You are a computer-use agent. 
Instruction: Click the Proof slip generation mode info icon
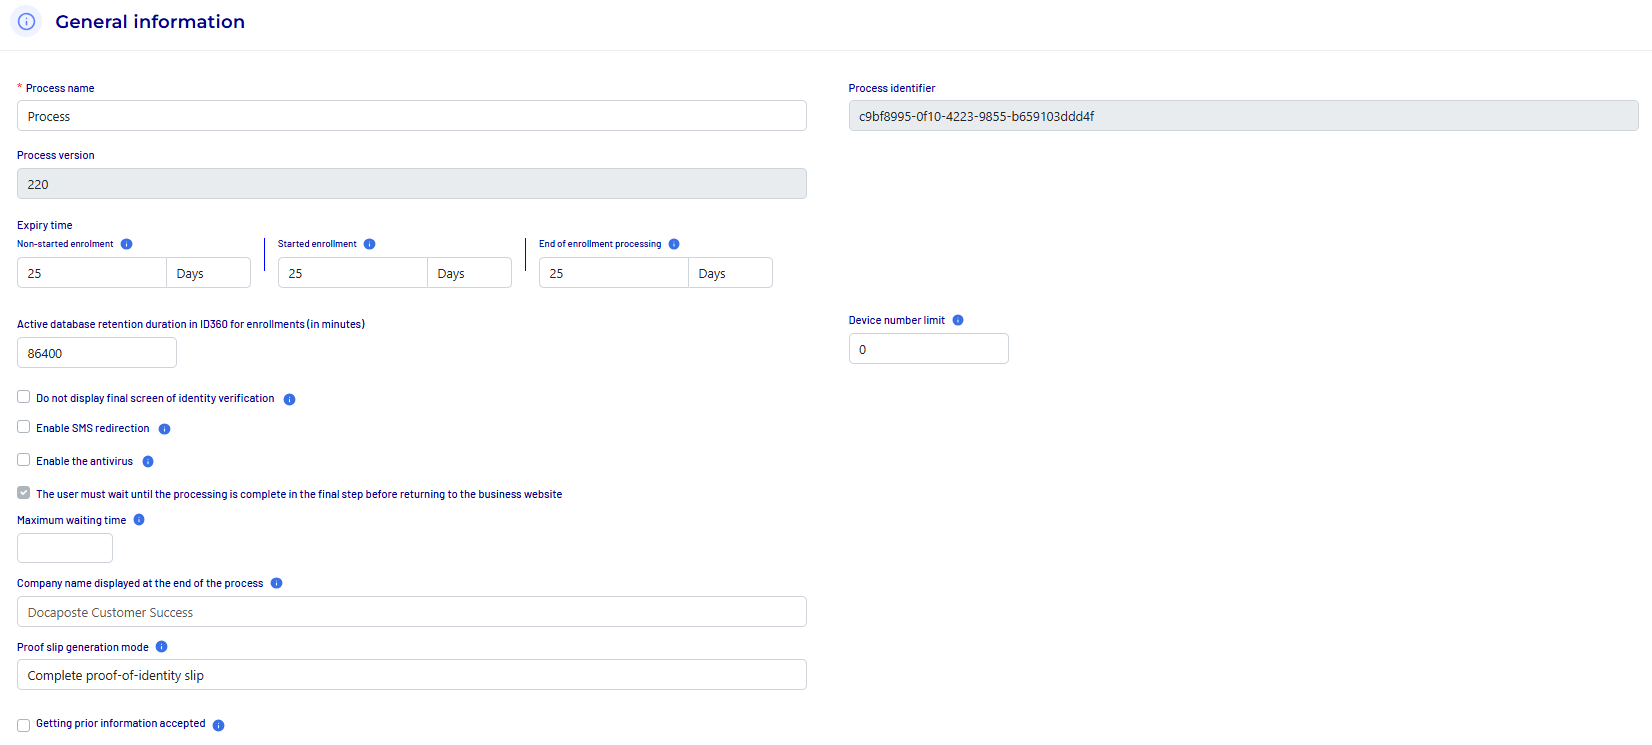click(161, 647)
